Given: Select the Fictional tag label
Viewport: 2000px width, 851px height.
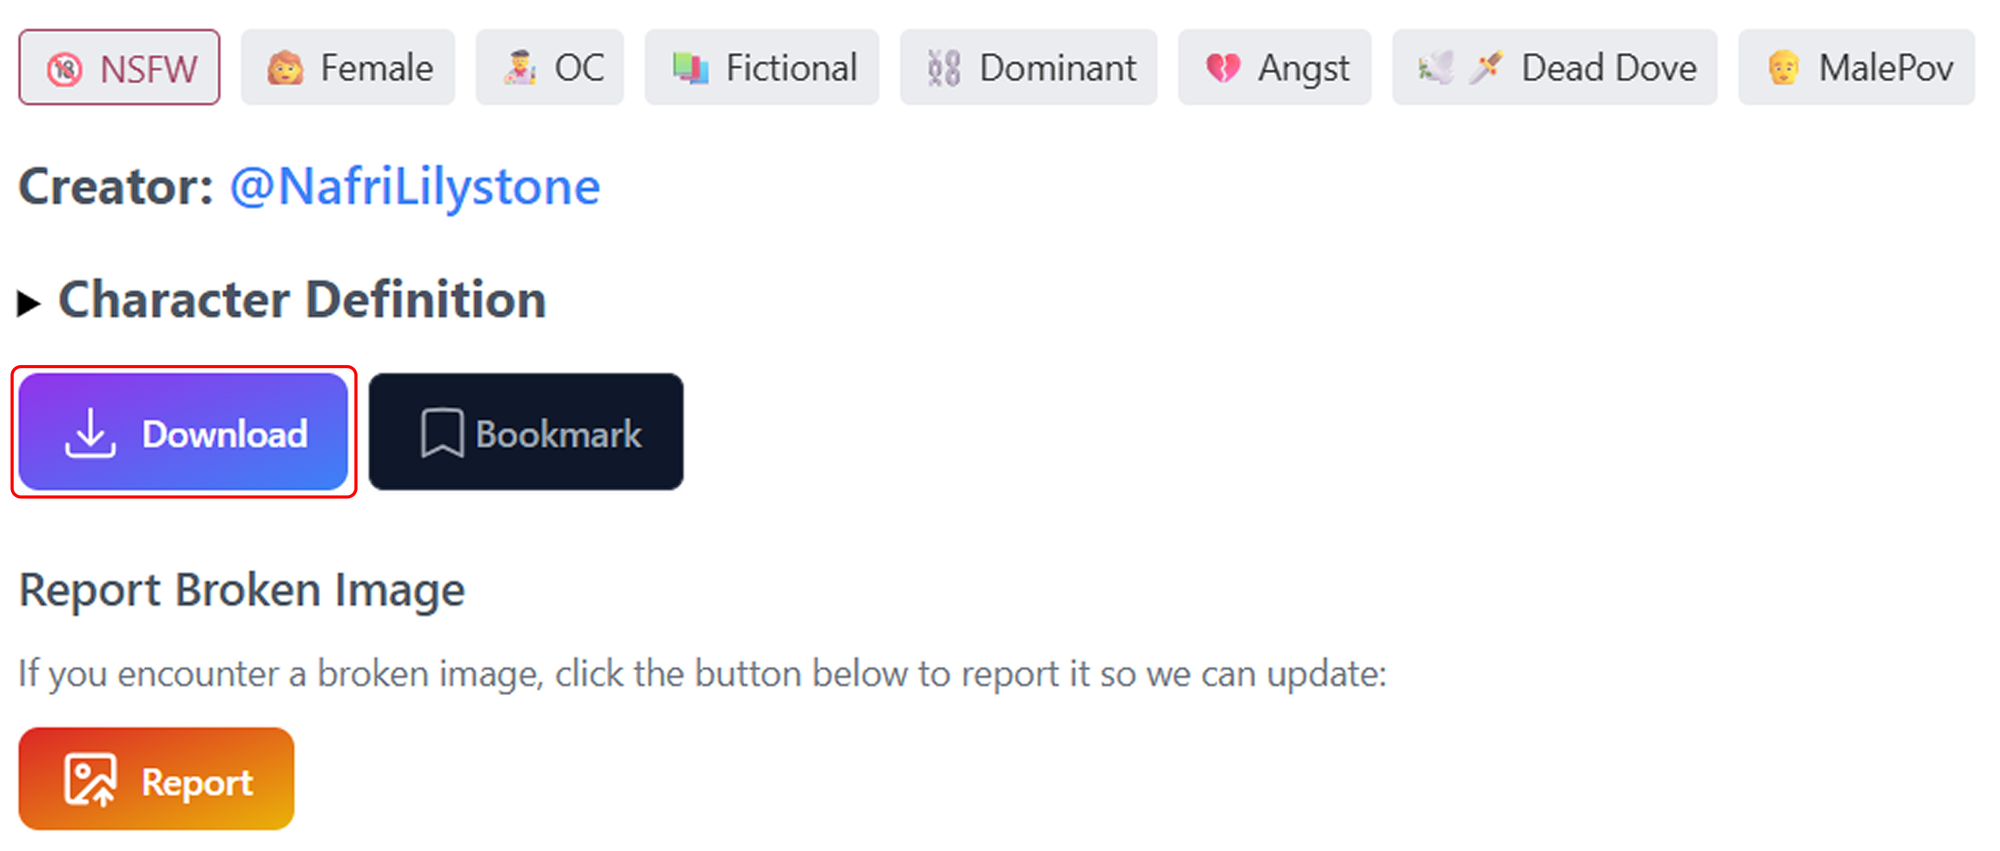Looking at the screenshot, I should [x=791, y=68].
